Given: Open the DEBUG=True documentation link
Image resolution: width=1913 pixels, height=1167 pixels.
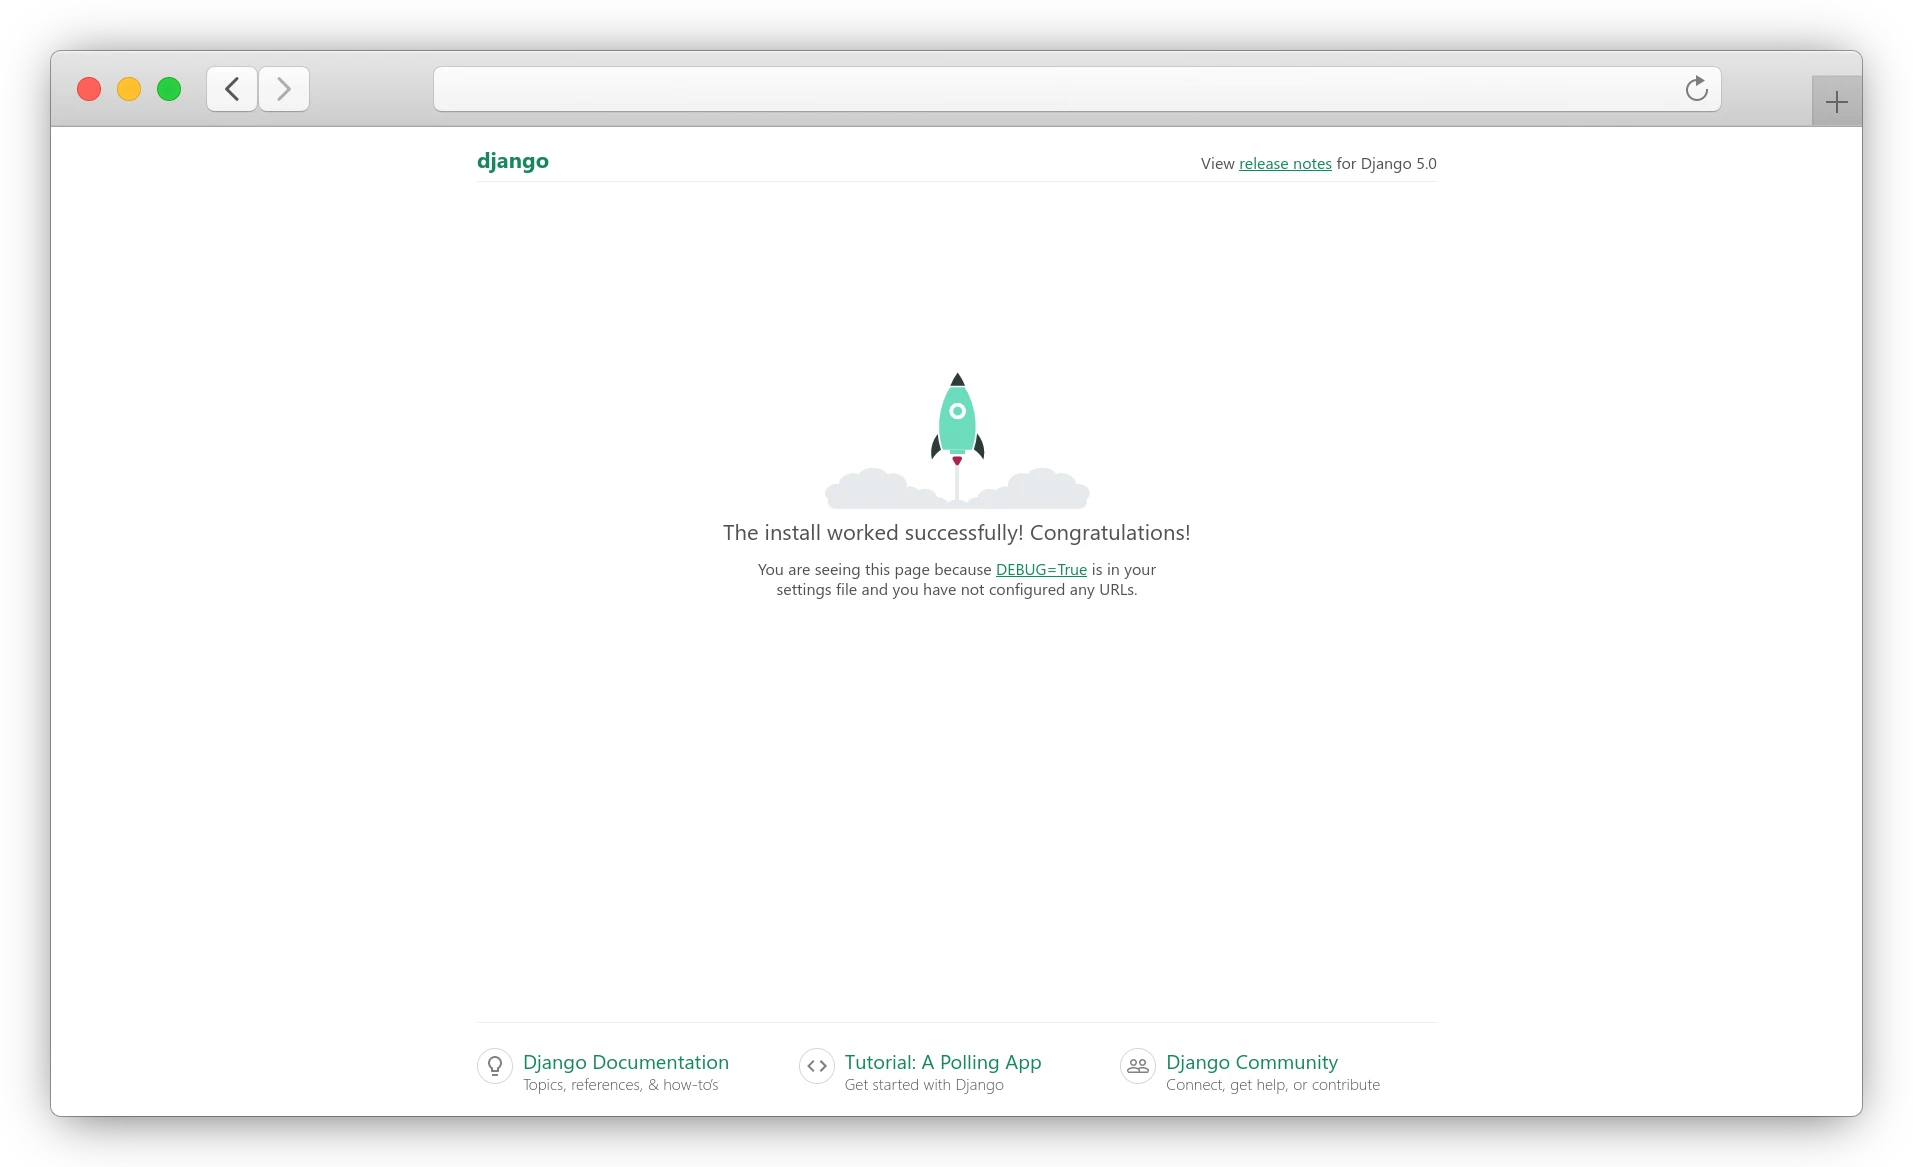Looking at the screenshot, I should (x=1040, y=569).
